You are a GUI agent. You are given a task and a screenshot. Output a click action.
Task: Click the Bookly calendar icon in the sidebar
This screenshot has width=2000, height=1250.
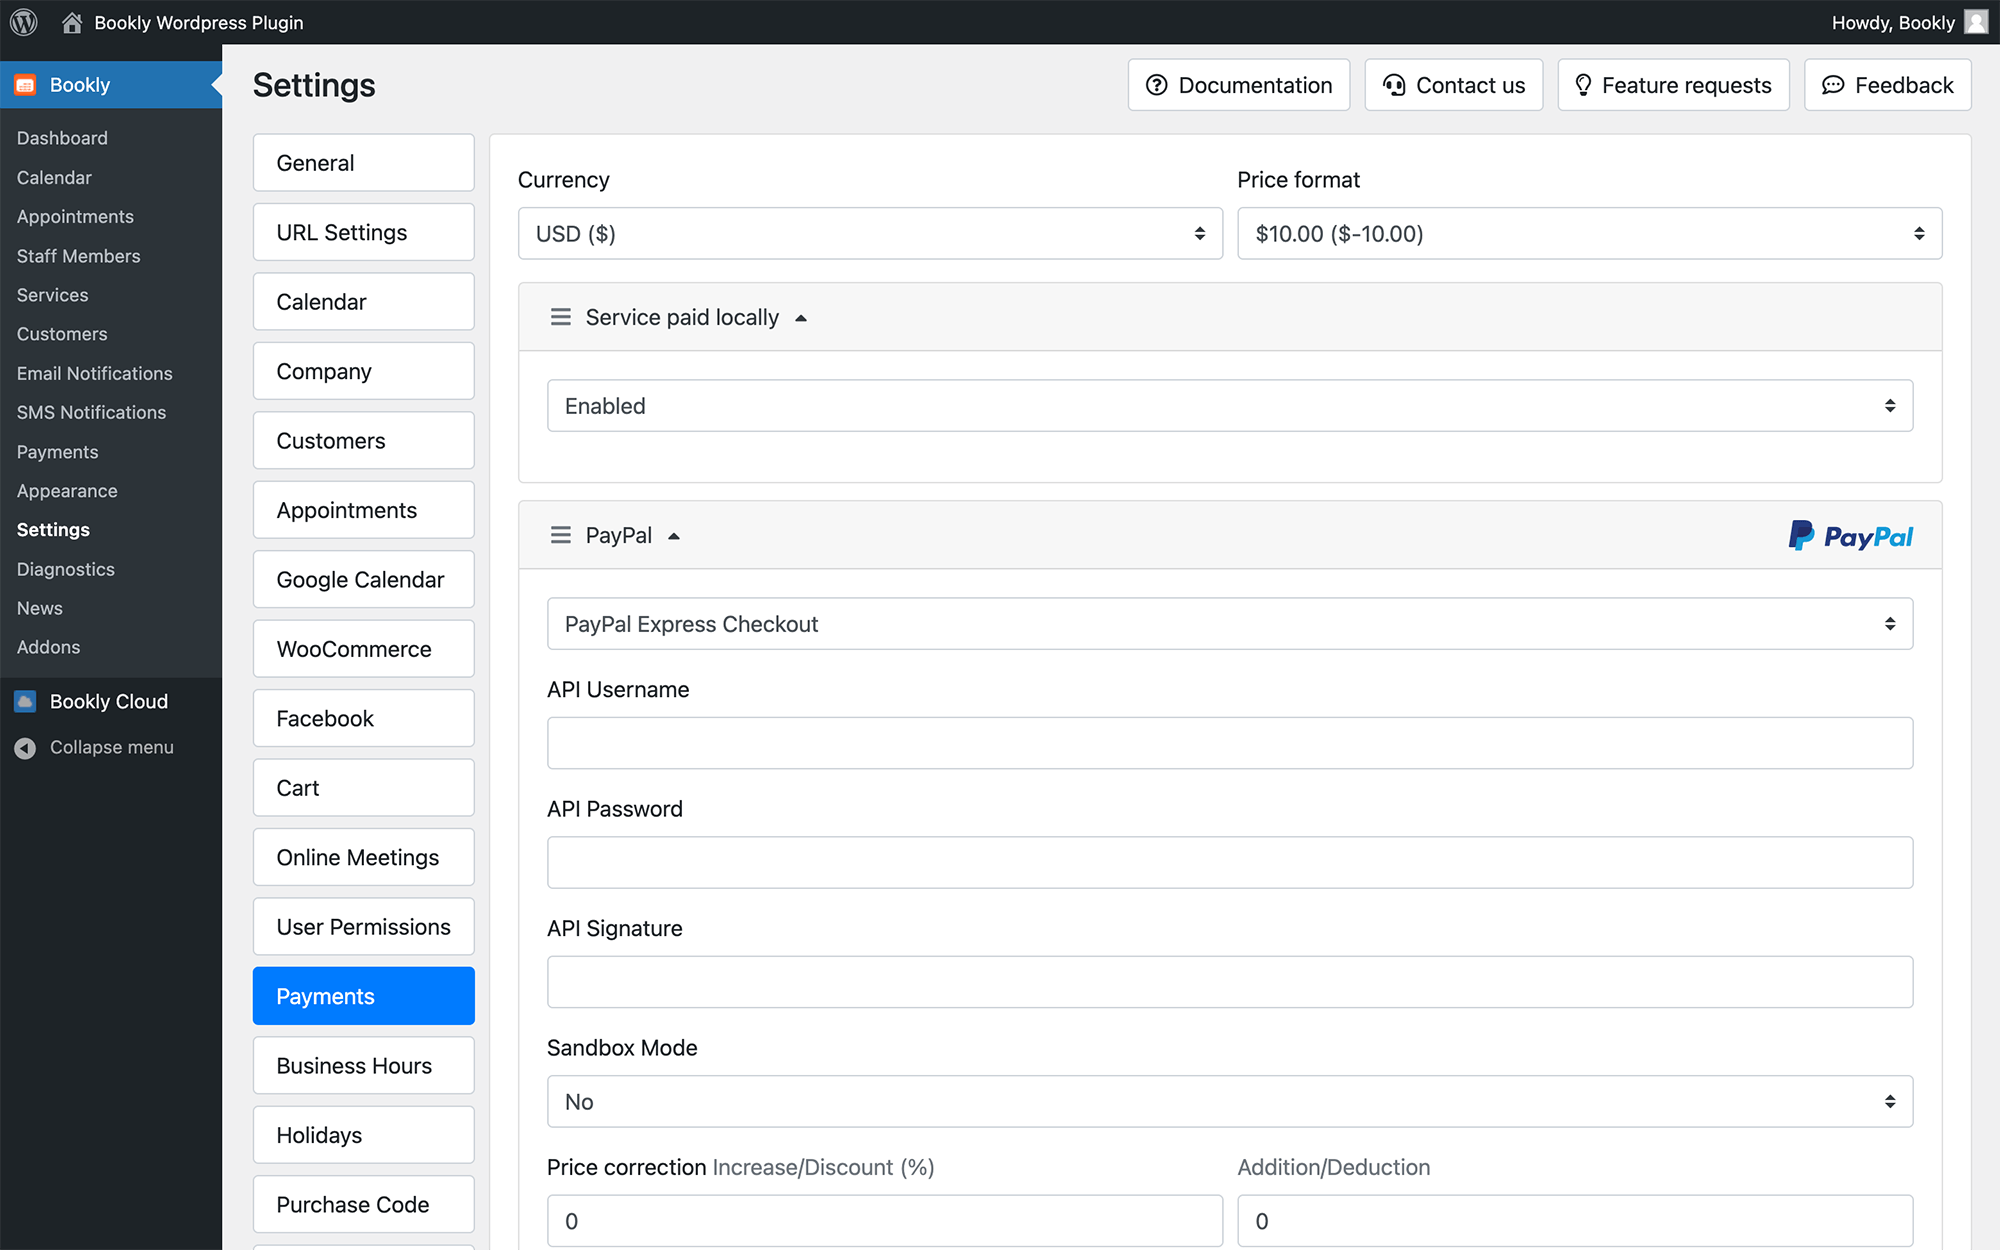25,85
